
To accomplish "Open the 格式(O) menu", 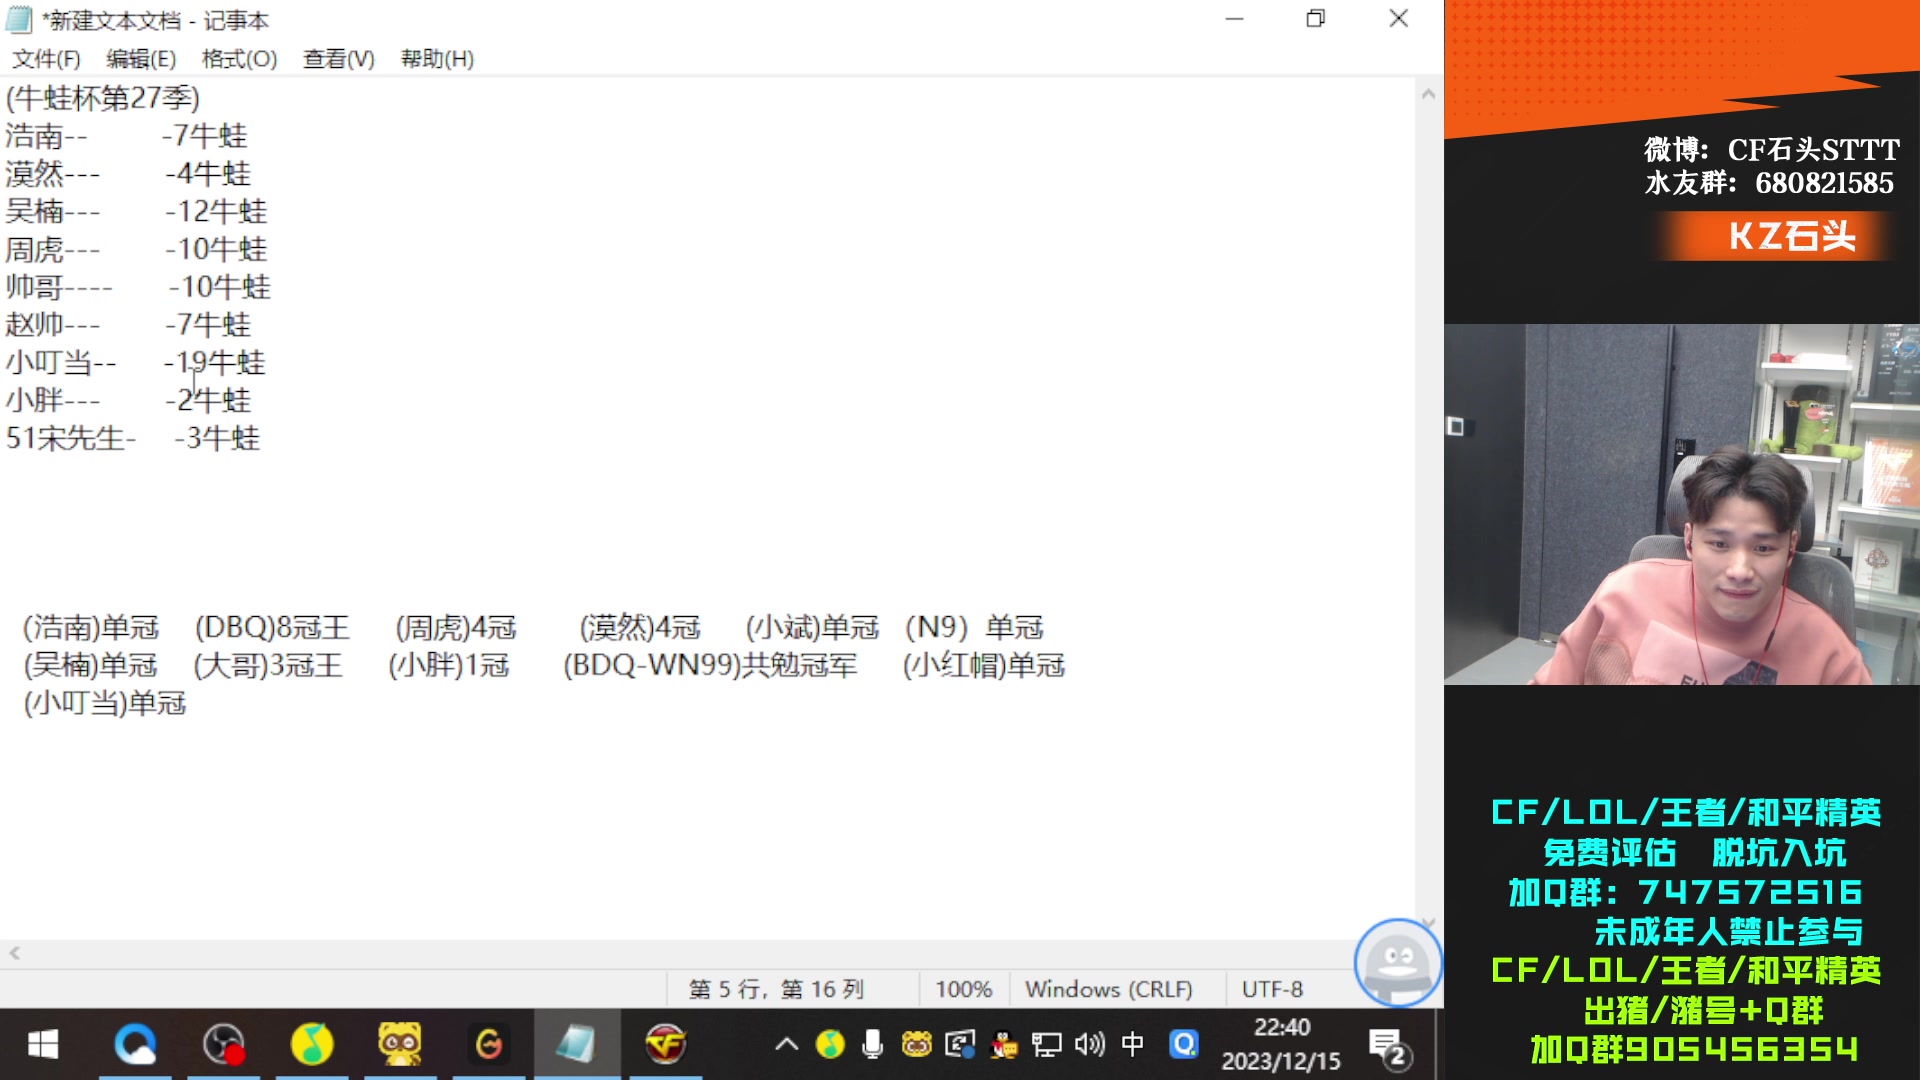I will [x=237, y=58].
